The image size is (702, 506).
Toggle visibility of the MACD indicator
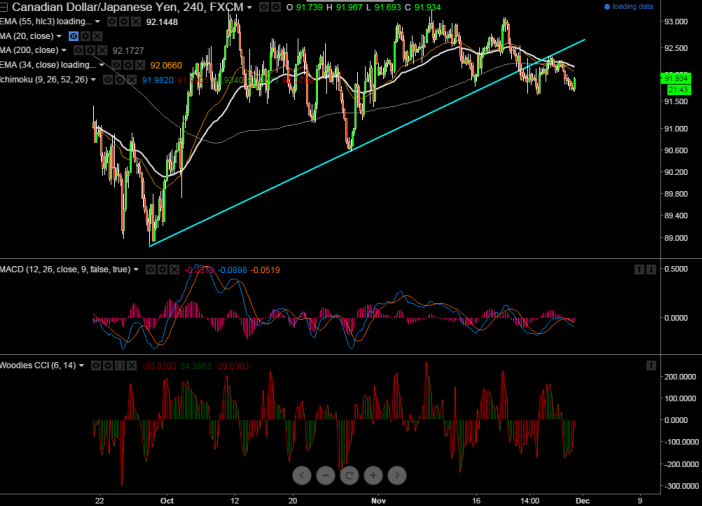[150, 270]
